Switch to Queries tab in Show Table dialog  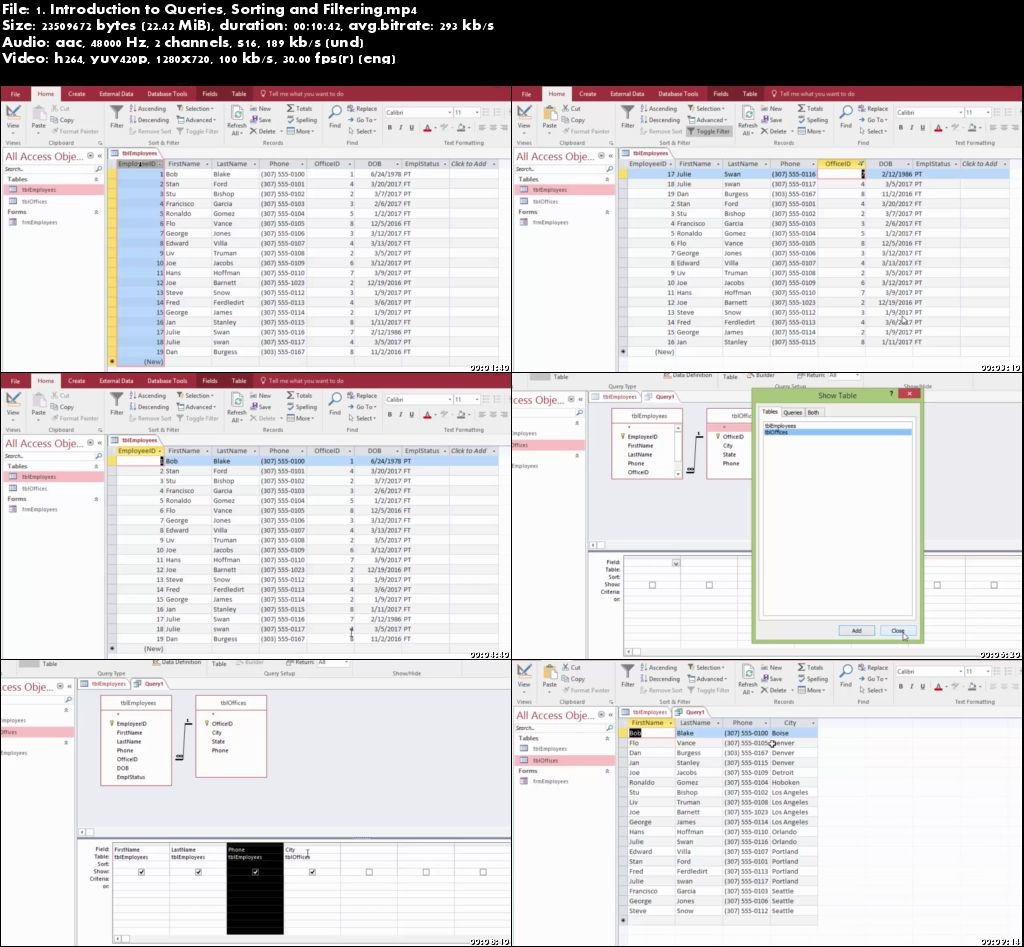click(x=792, y=412)
